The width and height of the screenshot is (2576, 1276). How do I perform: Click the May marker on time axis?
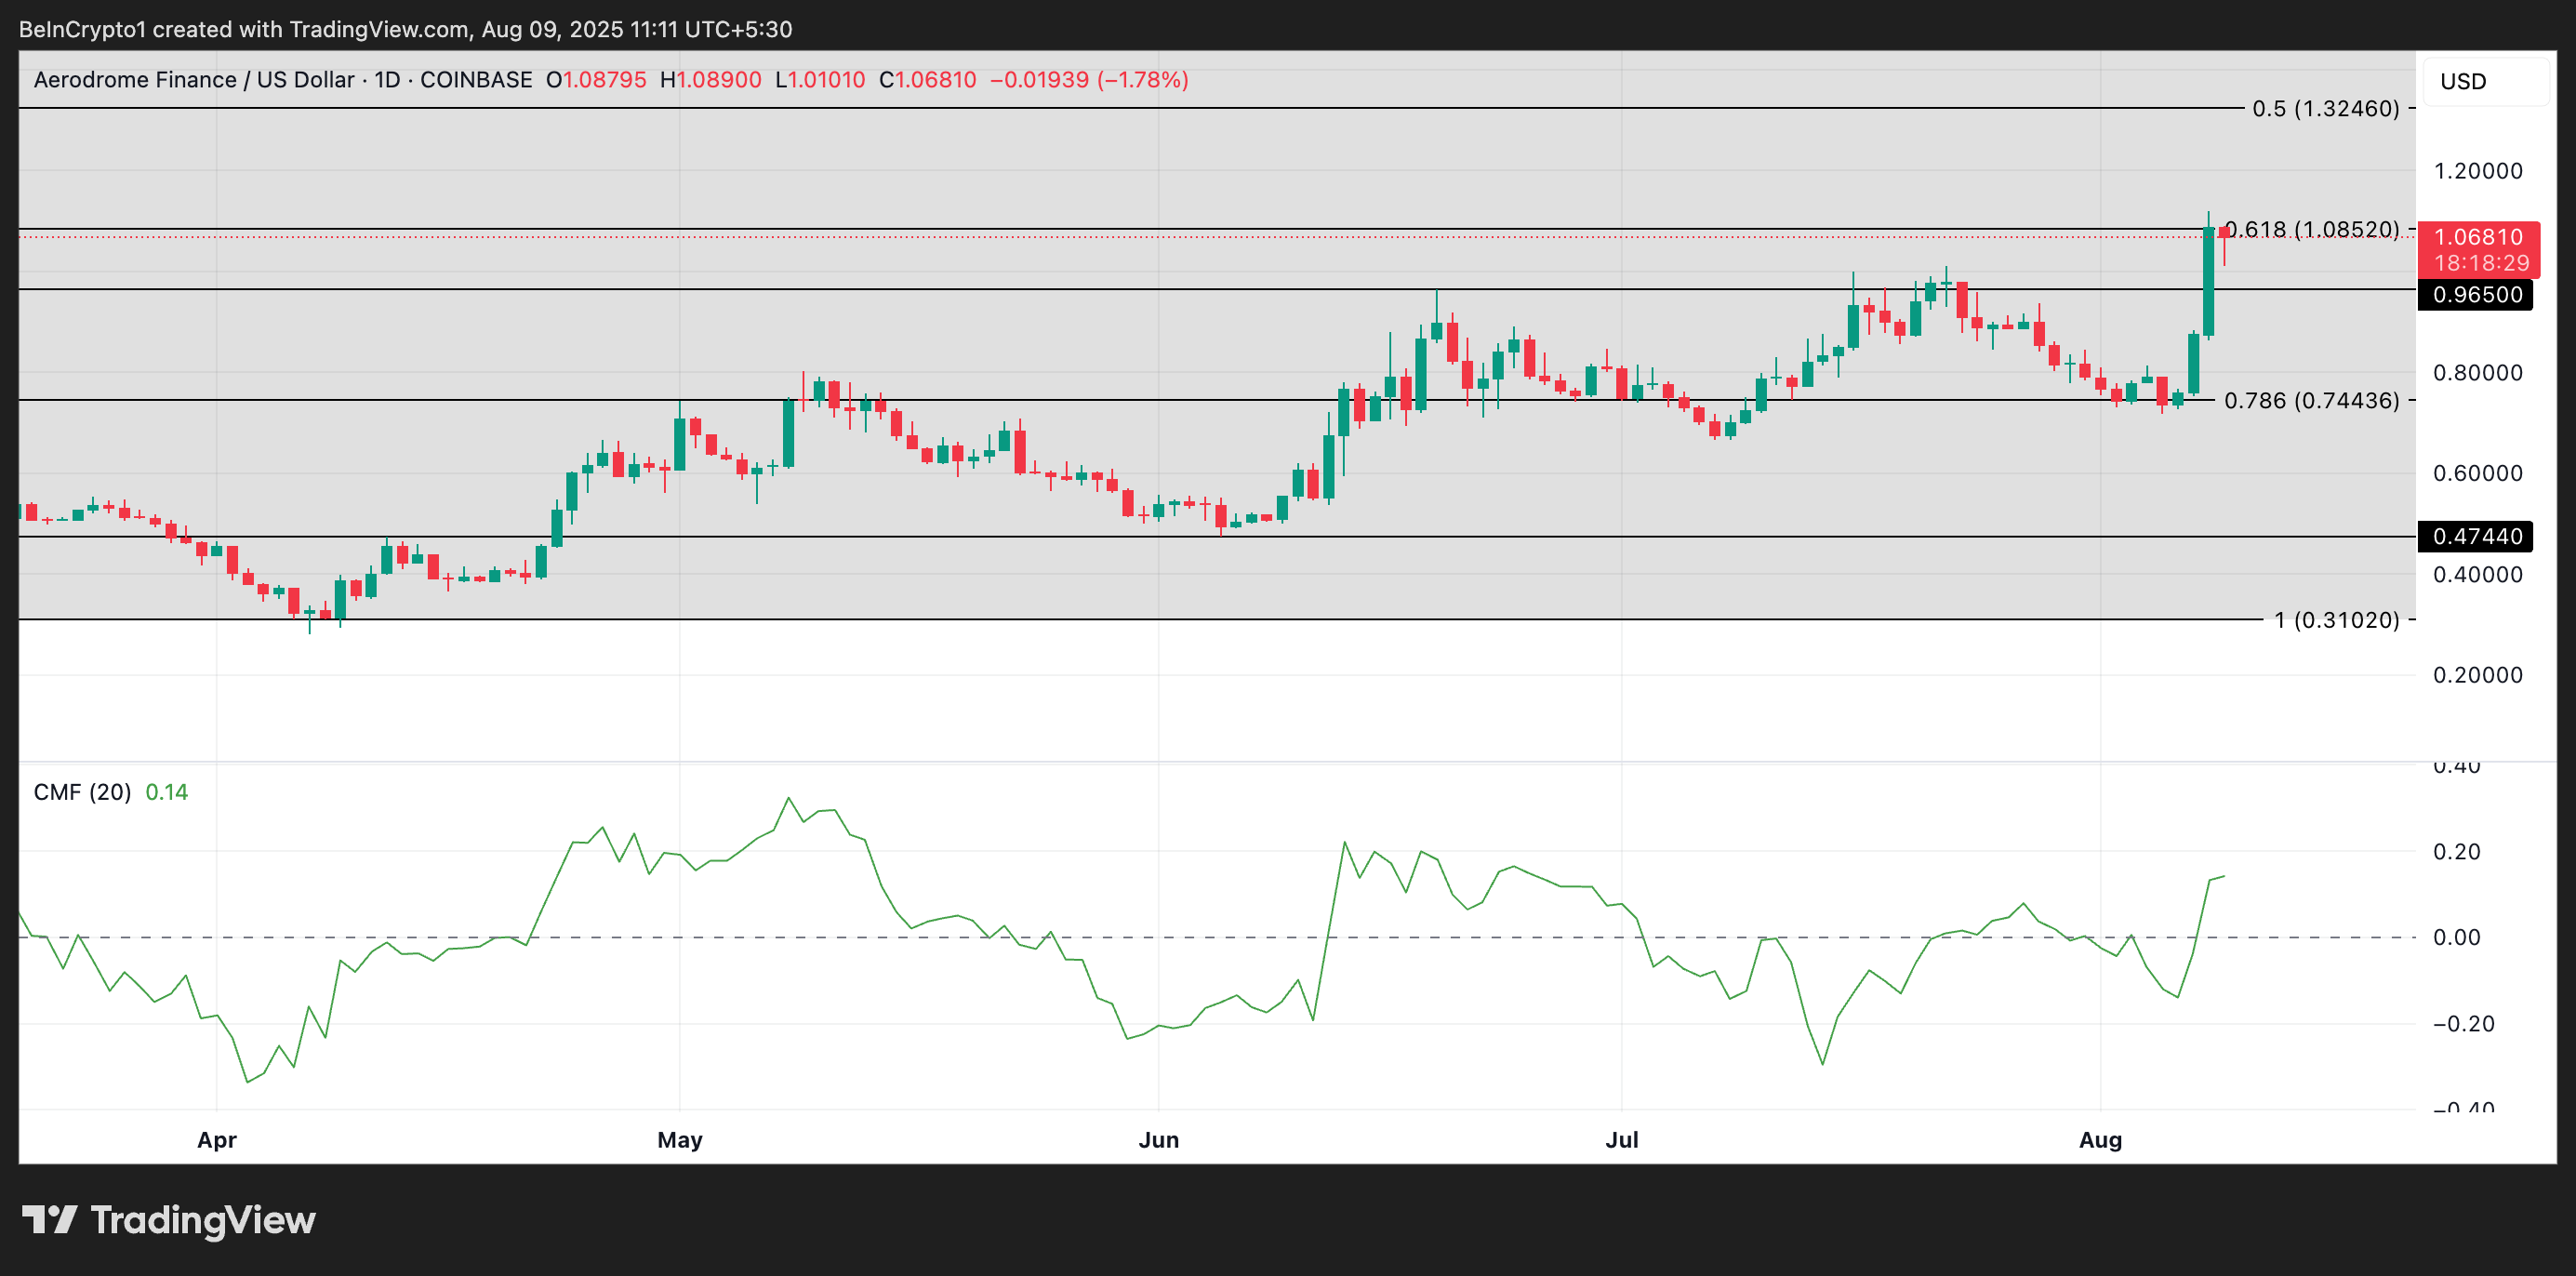pos(680,1140)
